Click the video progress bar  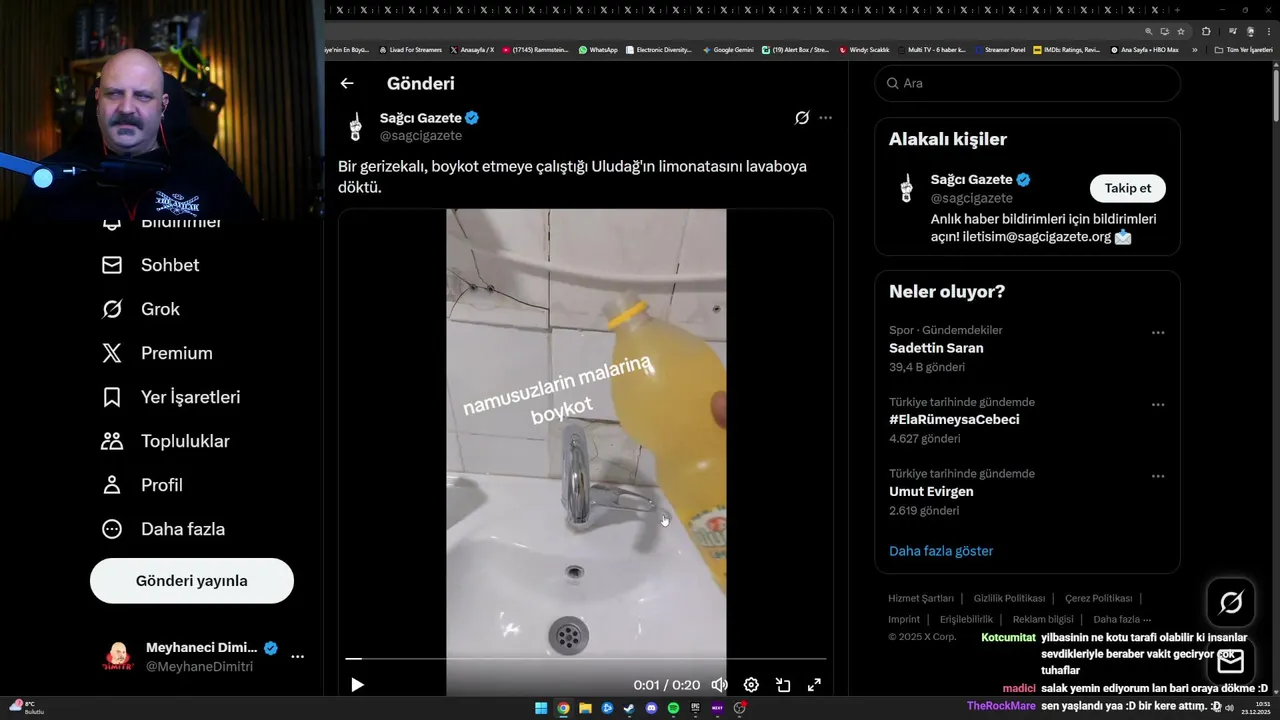tap(586, 659)
